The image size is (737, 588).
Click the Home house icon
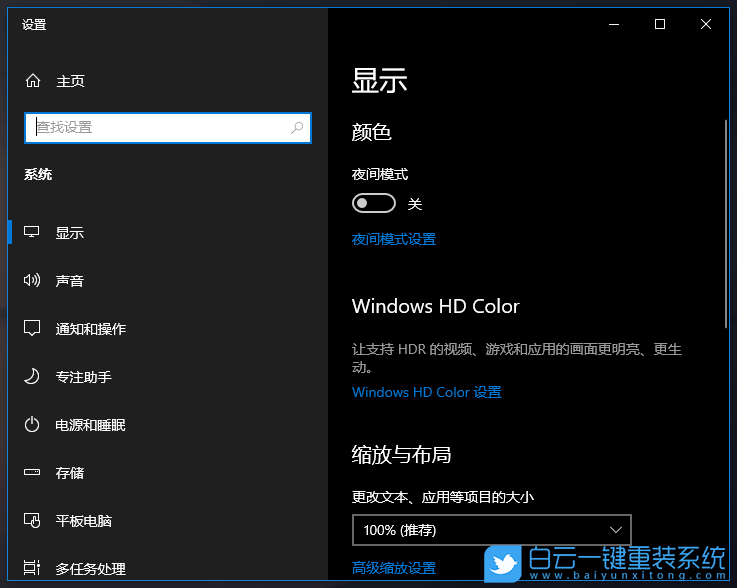pos(33,81)
